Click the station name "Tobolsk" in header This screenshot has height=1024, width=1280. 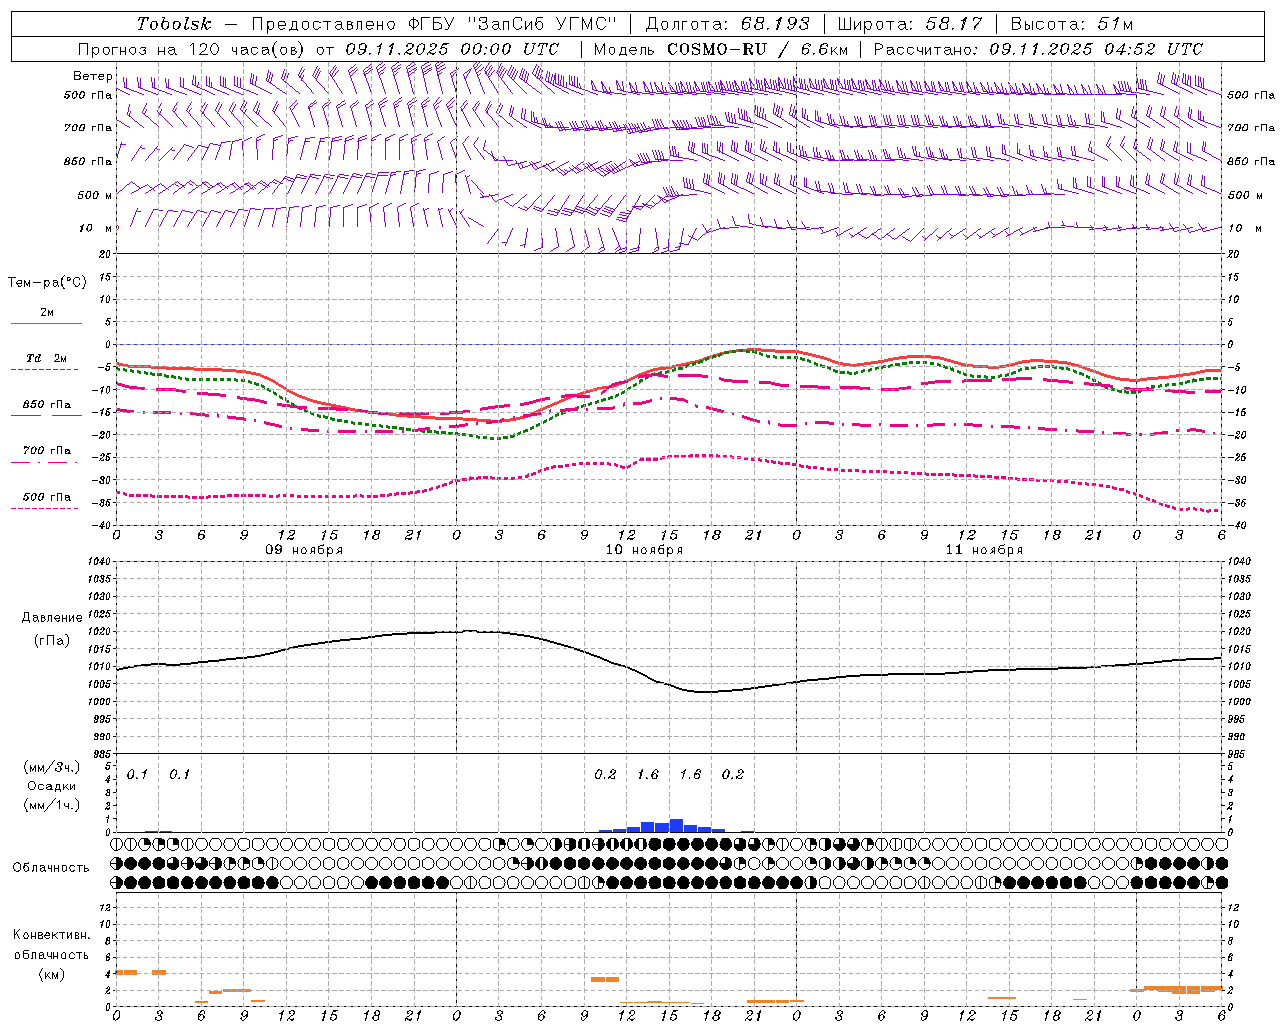tap(174, 24)
